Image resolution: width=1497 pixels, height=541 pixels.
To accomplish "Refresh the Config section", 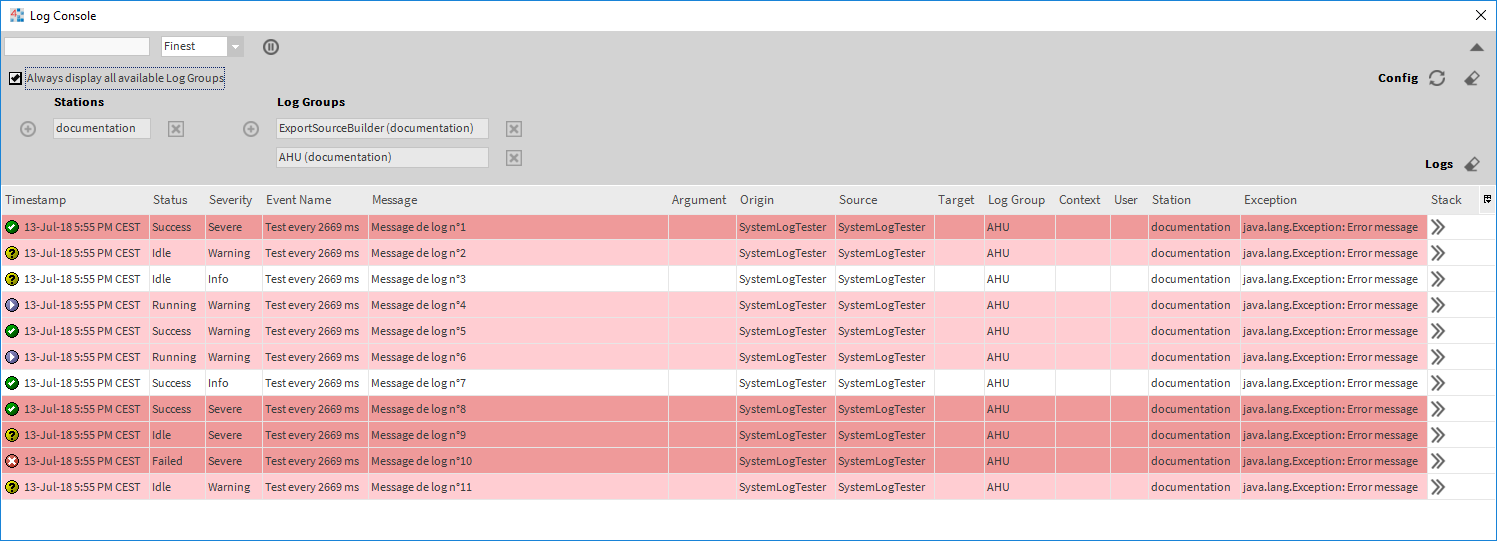I will coord(1437,78).
